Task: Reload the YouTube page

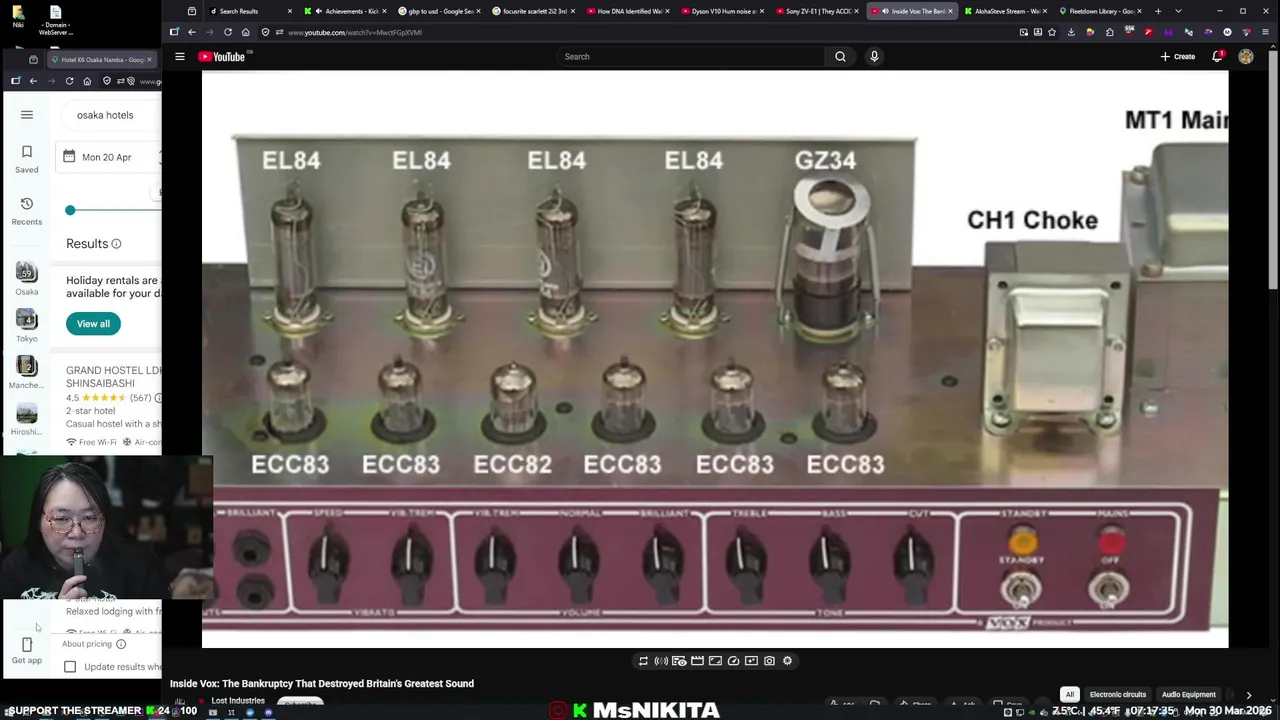Action: (227, 32)
